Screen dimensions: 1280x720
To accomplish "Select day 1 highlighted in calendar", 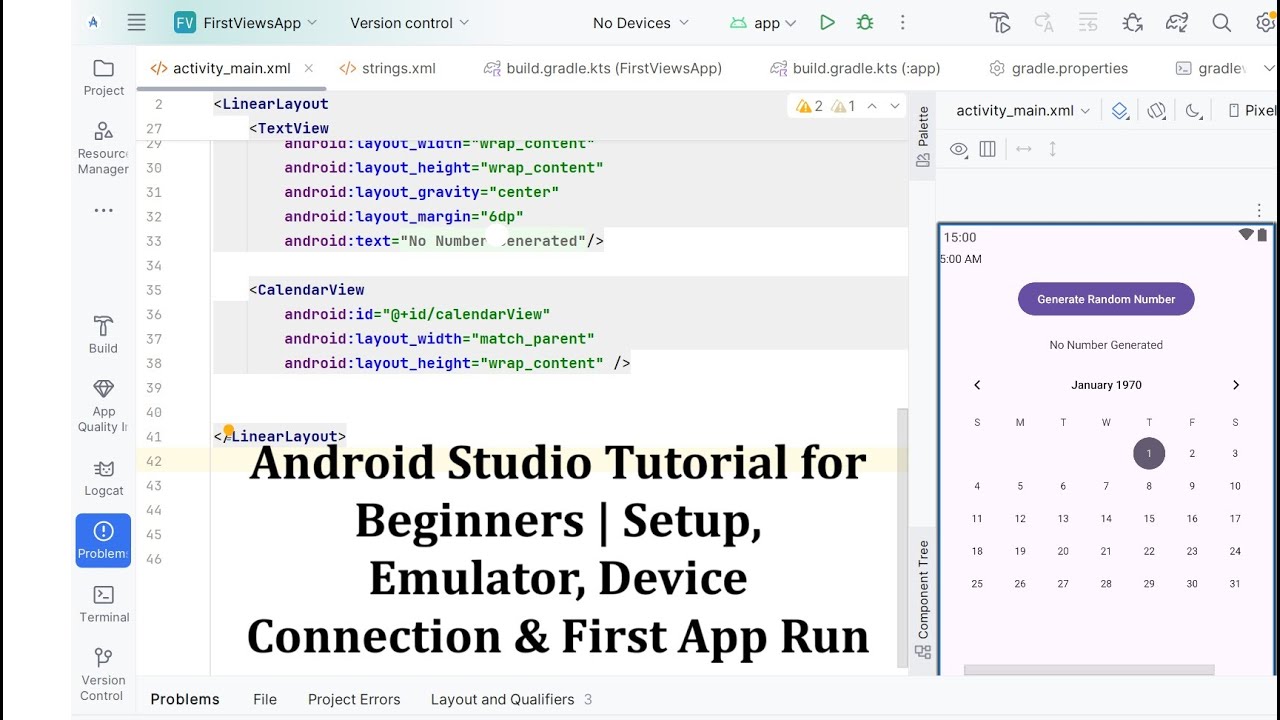I will (1149, 453).
